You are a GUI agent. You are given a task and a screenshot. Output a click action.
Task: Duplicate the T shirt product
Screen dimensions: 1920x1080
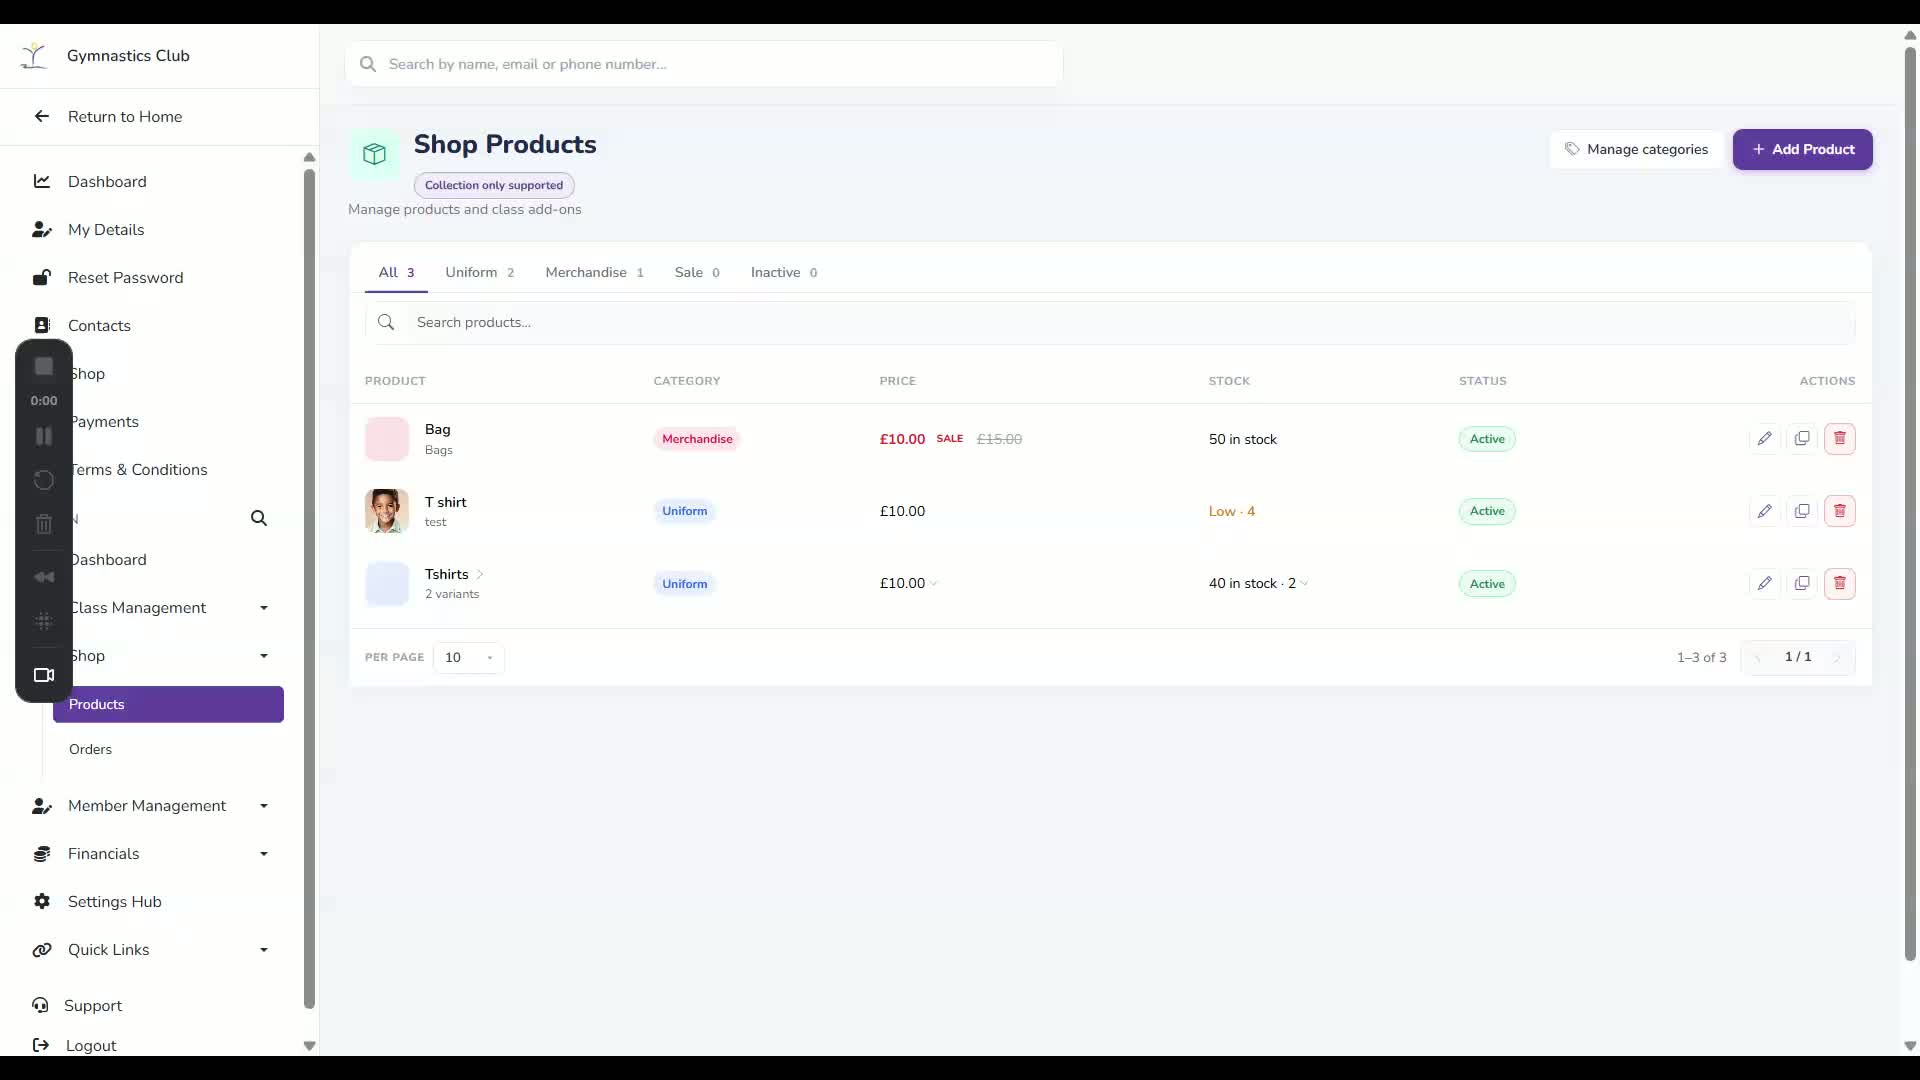pyautogui.click(x=1802, y=511)
